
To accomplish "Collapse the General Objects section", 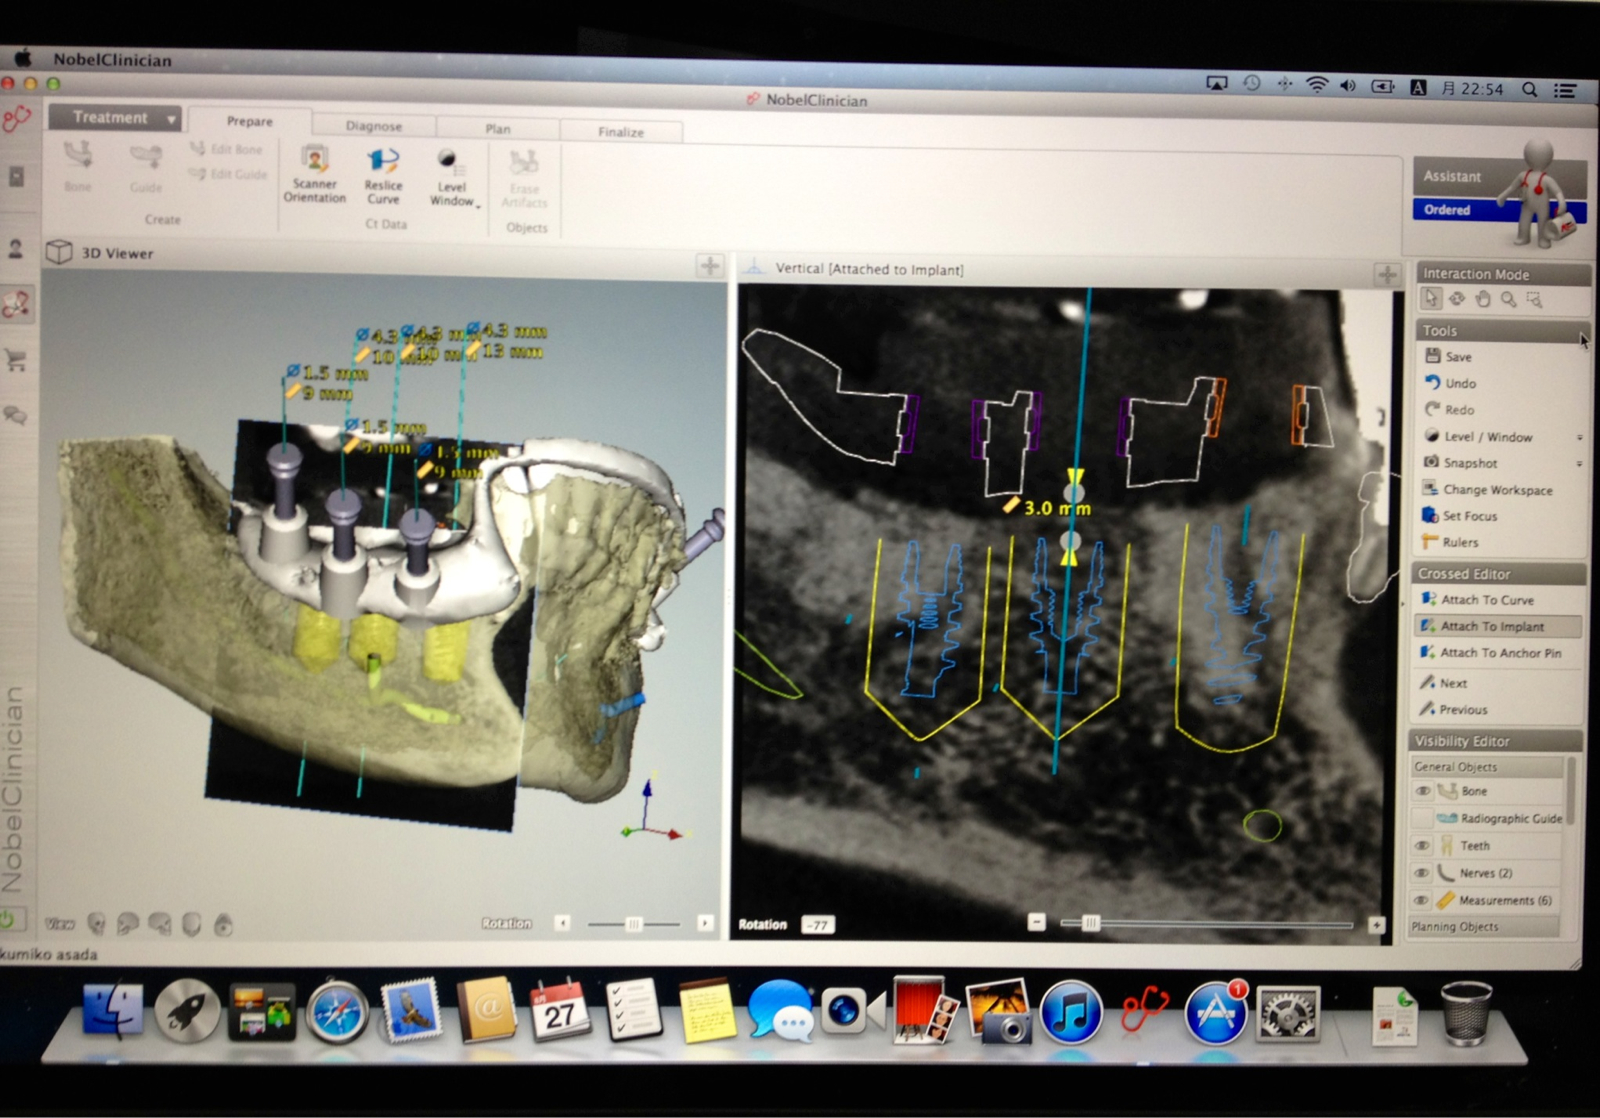I will pyautogui.click(x=1486, y=766).
